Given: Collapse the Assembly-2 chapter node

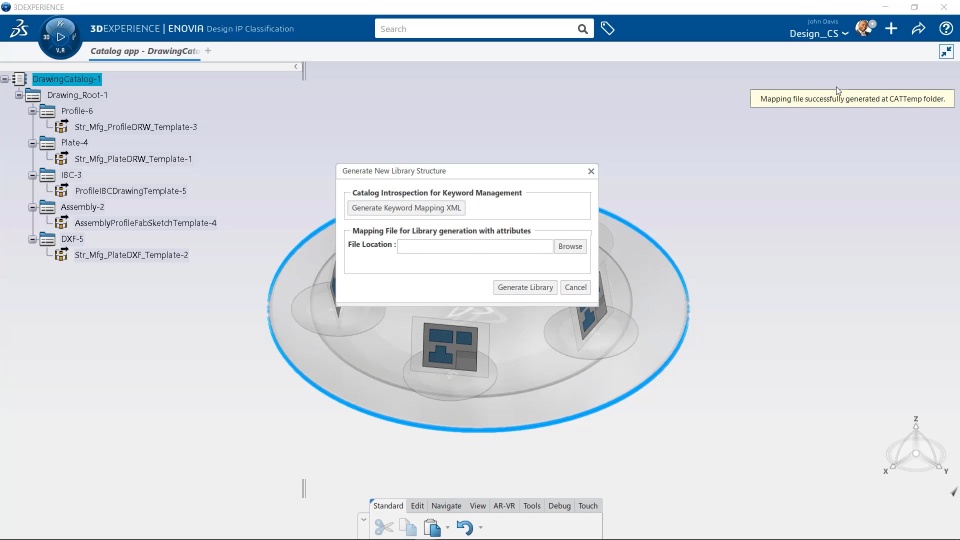Looking at the screenshot, I should tap(32, 207).
